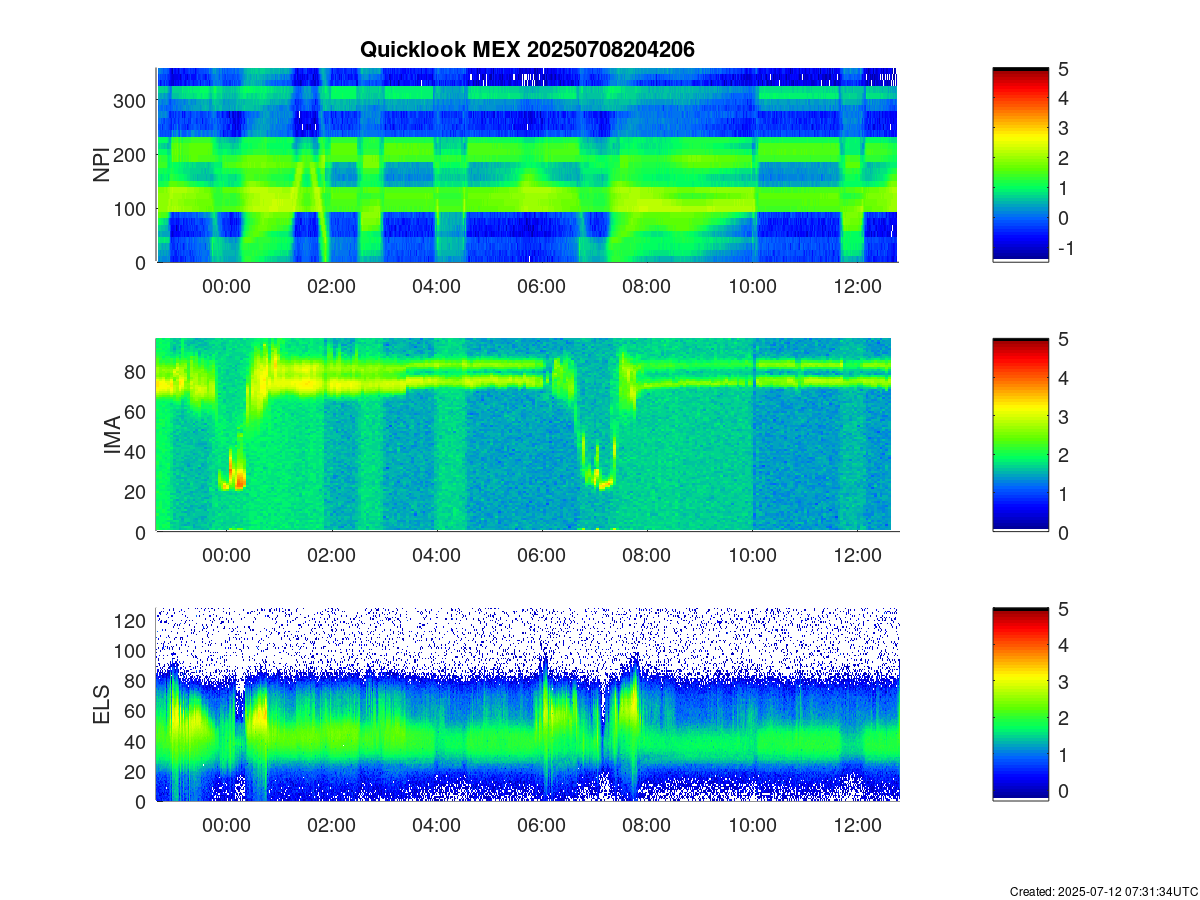Click the '06:00' tick below the ELS plot
Screen dimensions: 1200x900
click(x=542, y=825)
